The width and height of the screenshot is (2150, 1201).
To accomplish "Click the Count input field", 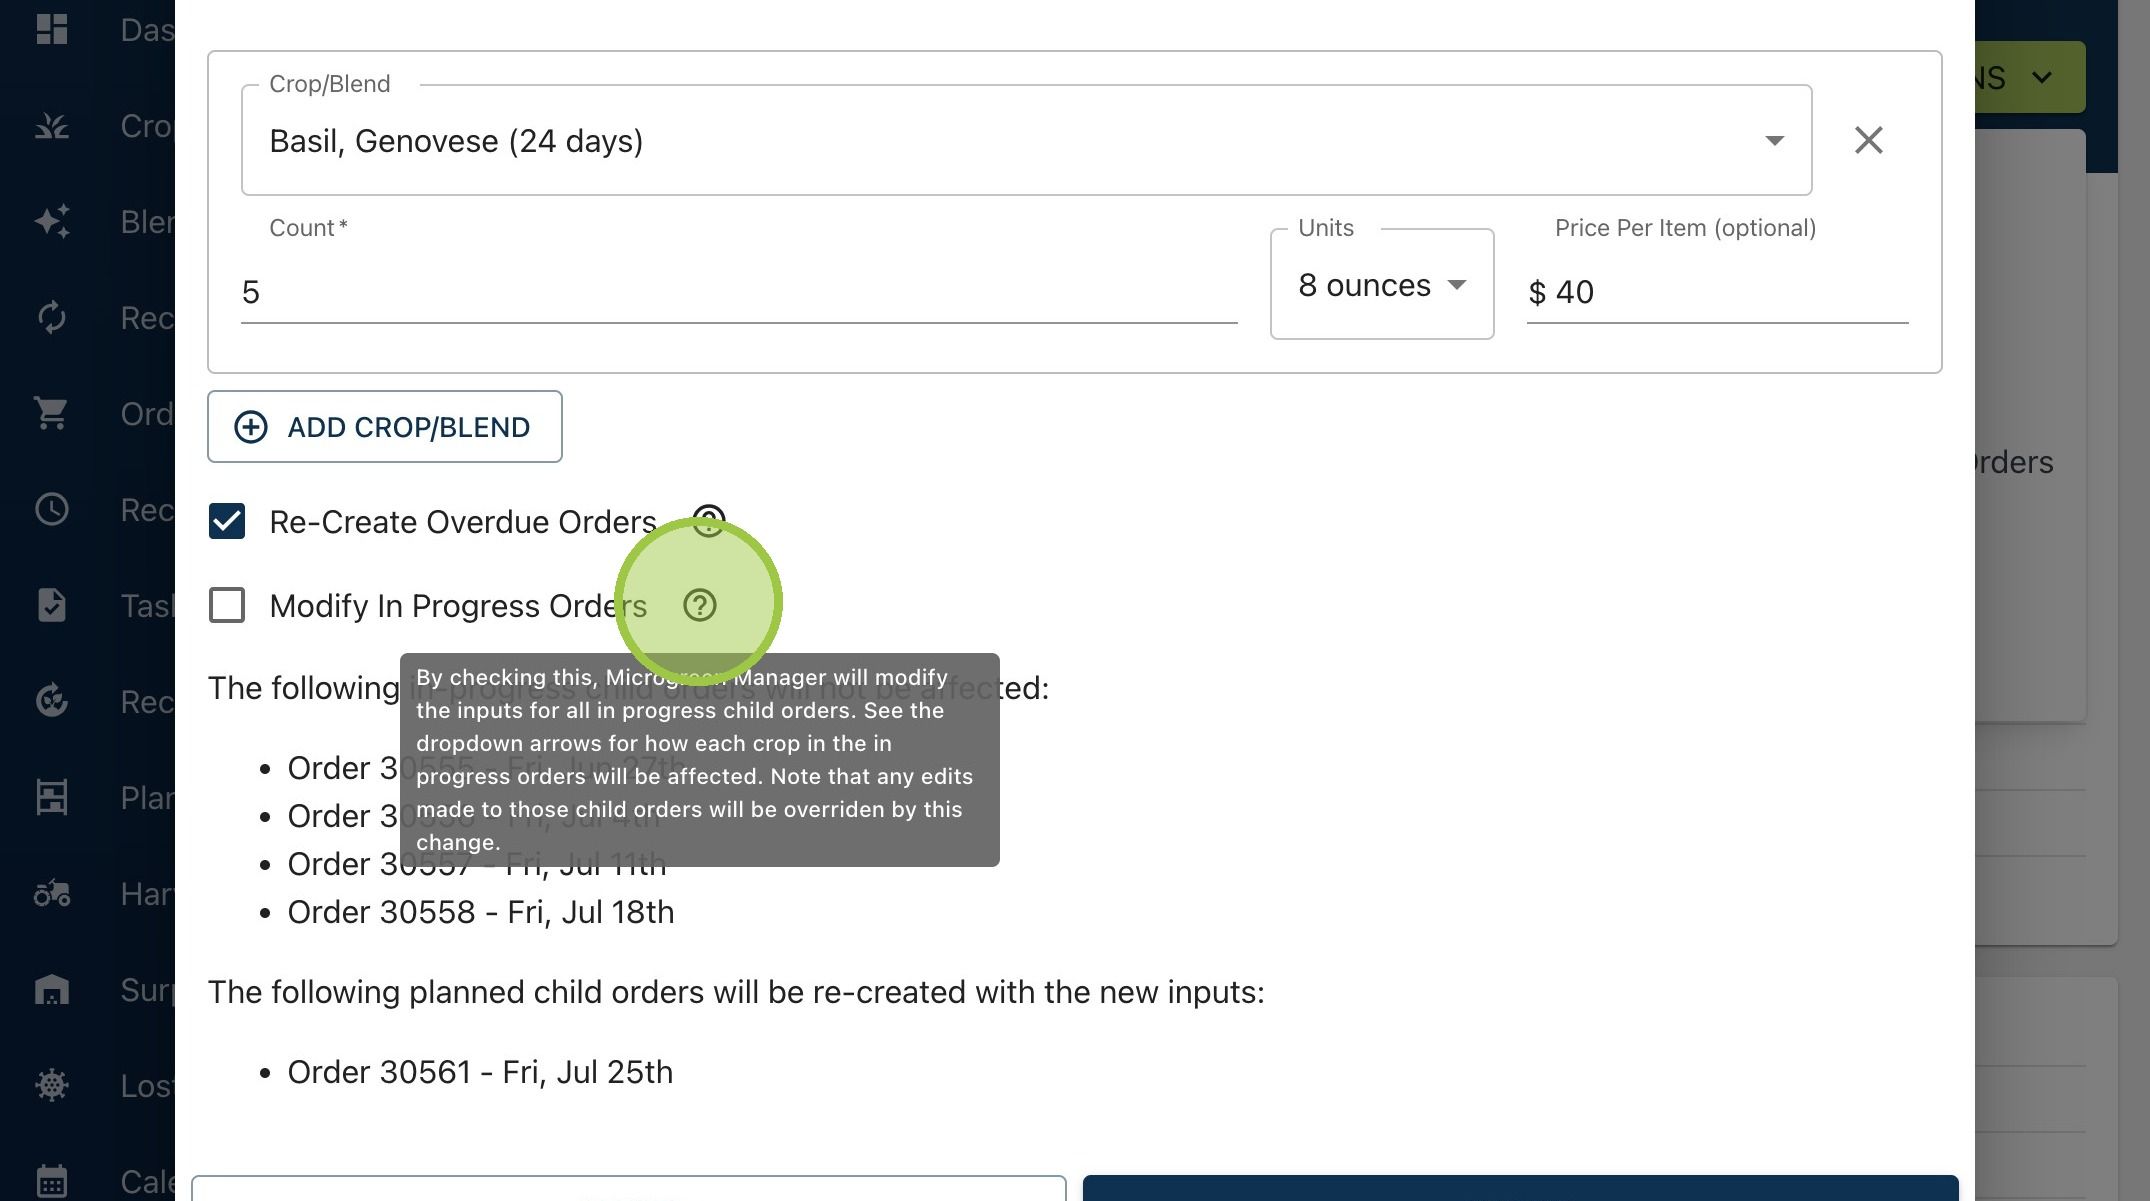I will coord(739,292).
